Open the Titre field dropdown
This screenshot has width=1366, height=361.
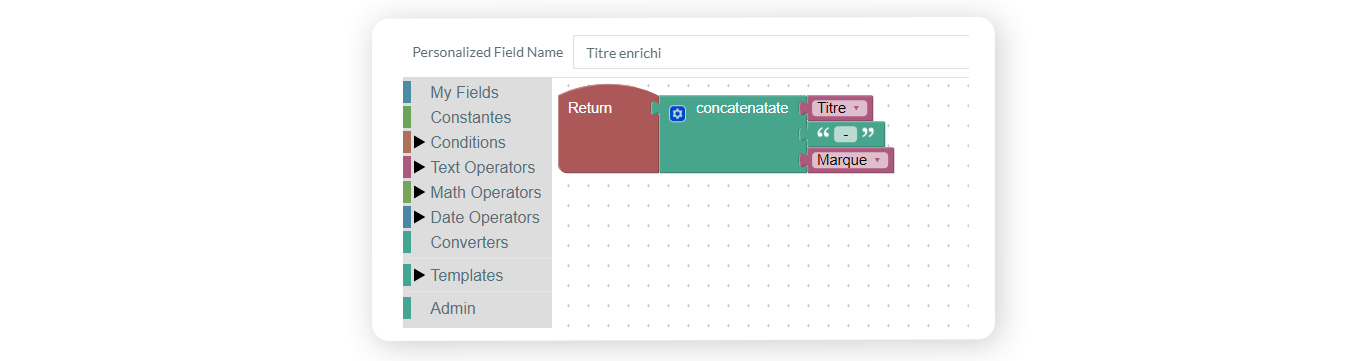coord(840,108)
